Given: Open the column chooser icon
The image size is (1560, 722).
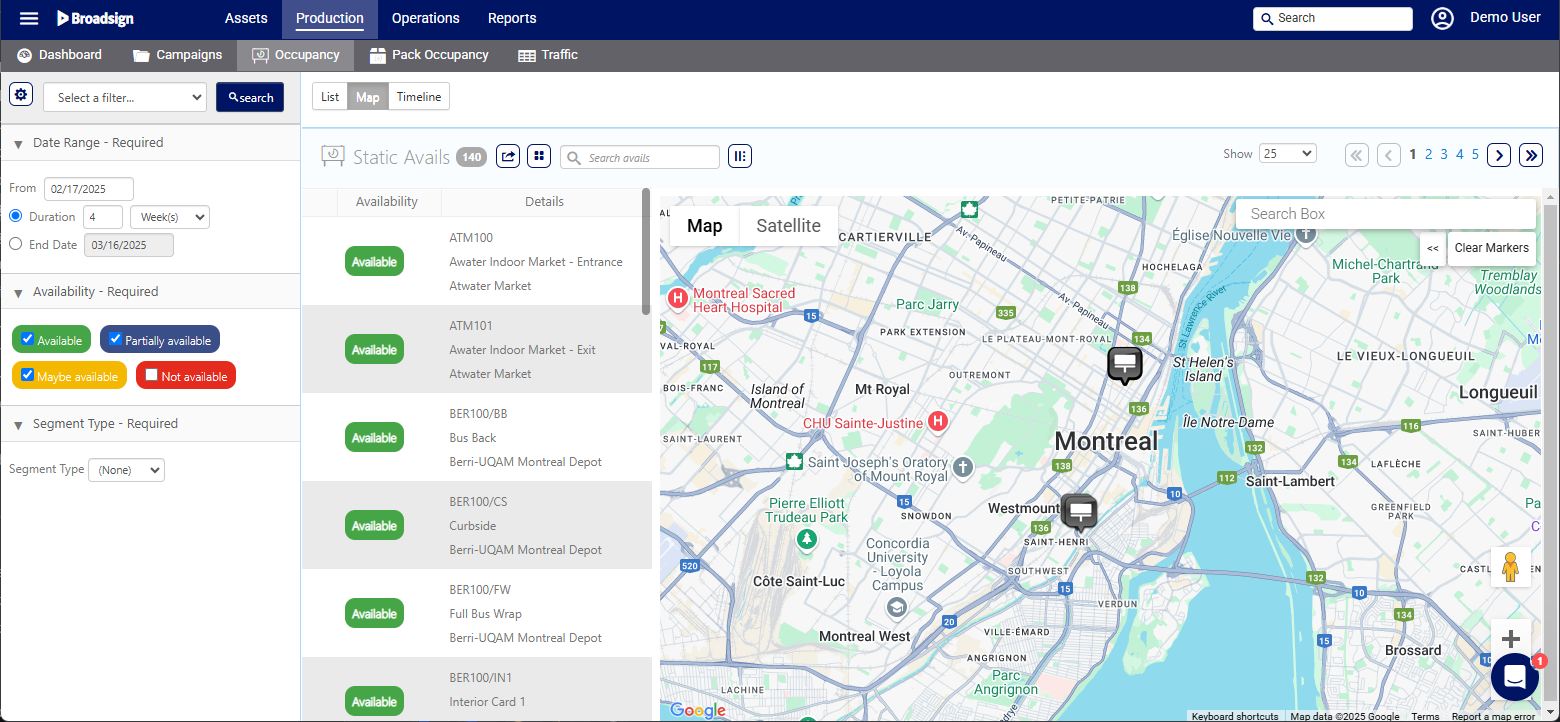Looking at the screenshot, I should 740,155.
